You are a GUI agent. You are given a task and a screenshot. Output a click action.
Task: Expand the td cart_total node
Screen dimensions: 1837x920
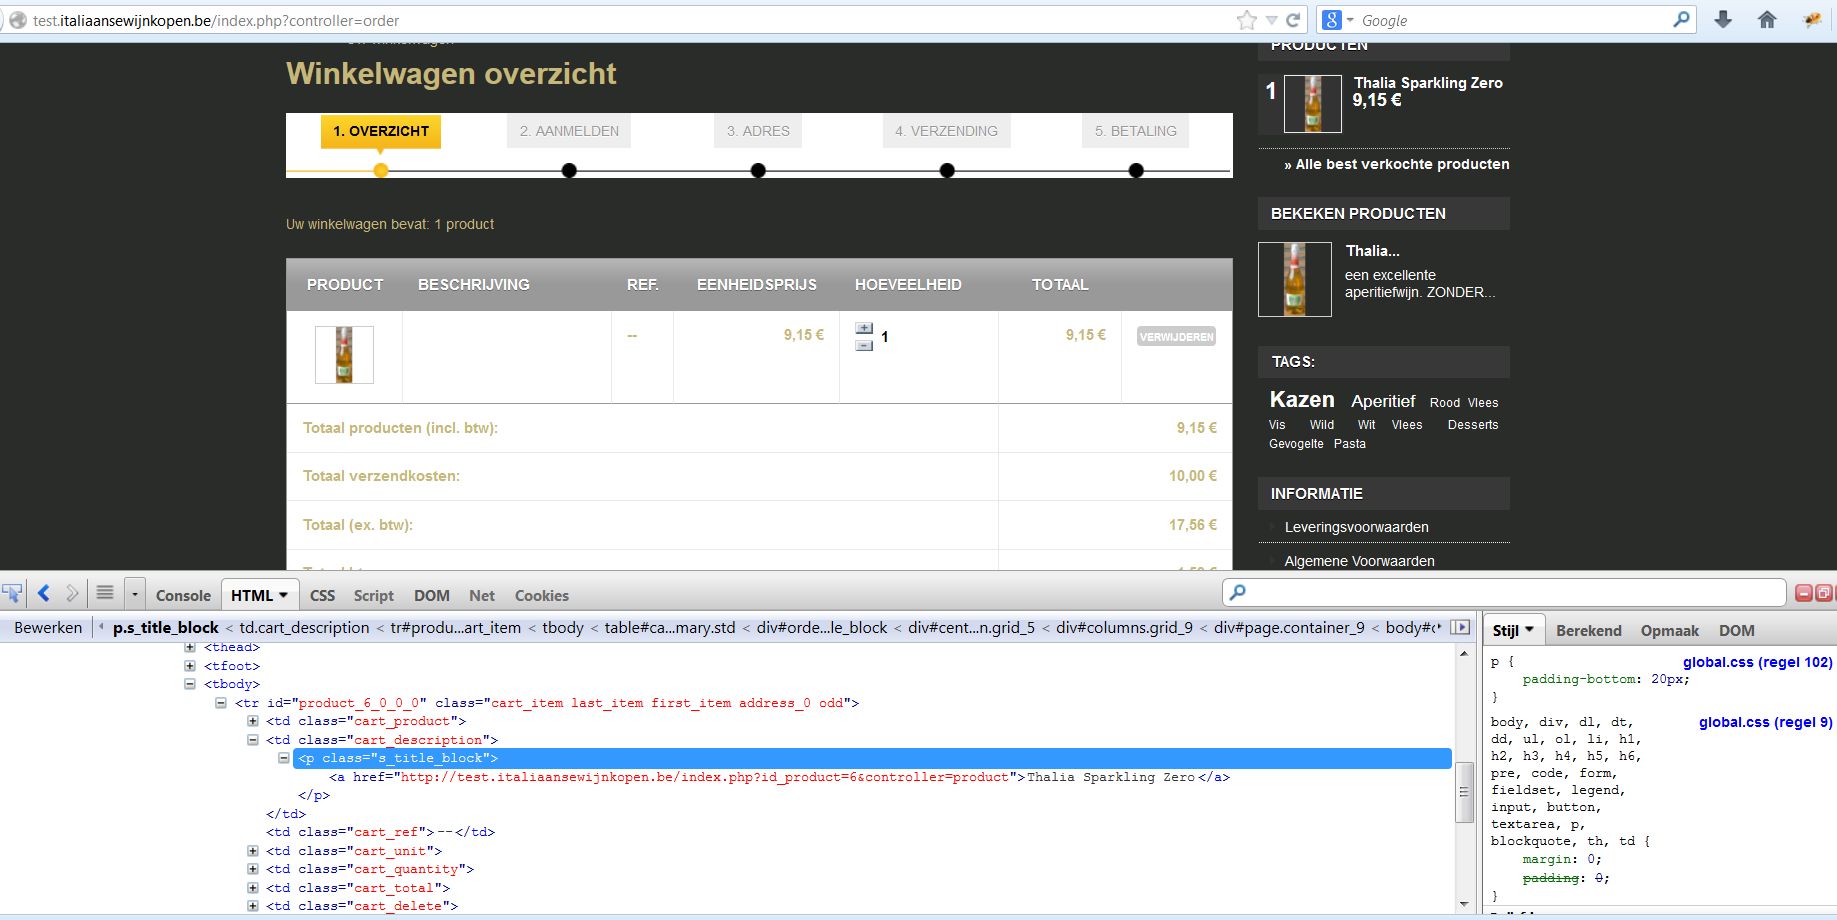253,888
